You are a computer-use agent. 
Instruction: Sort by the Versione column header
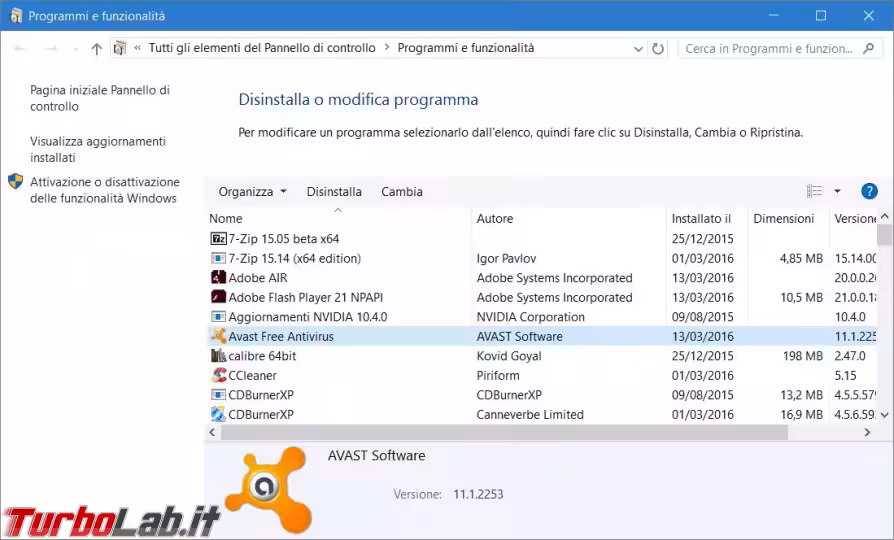point(854,218)
